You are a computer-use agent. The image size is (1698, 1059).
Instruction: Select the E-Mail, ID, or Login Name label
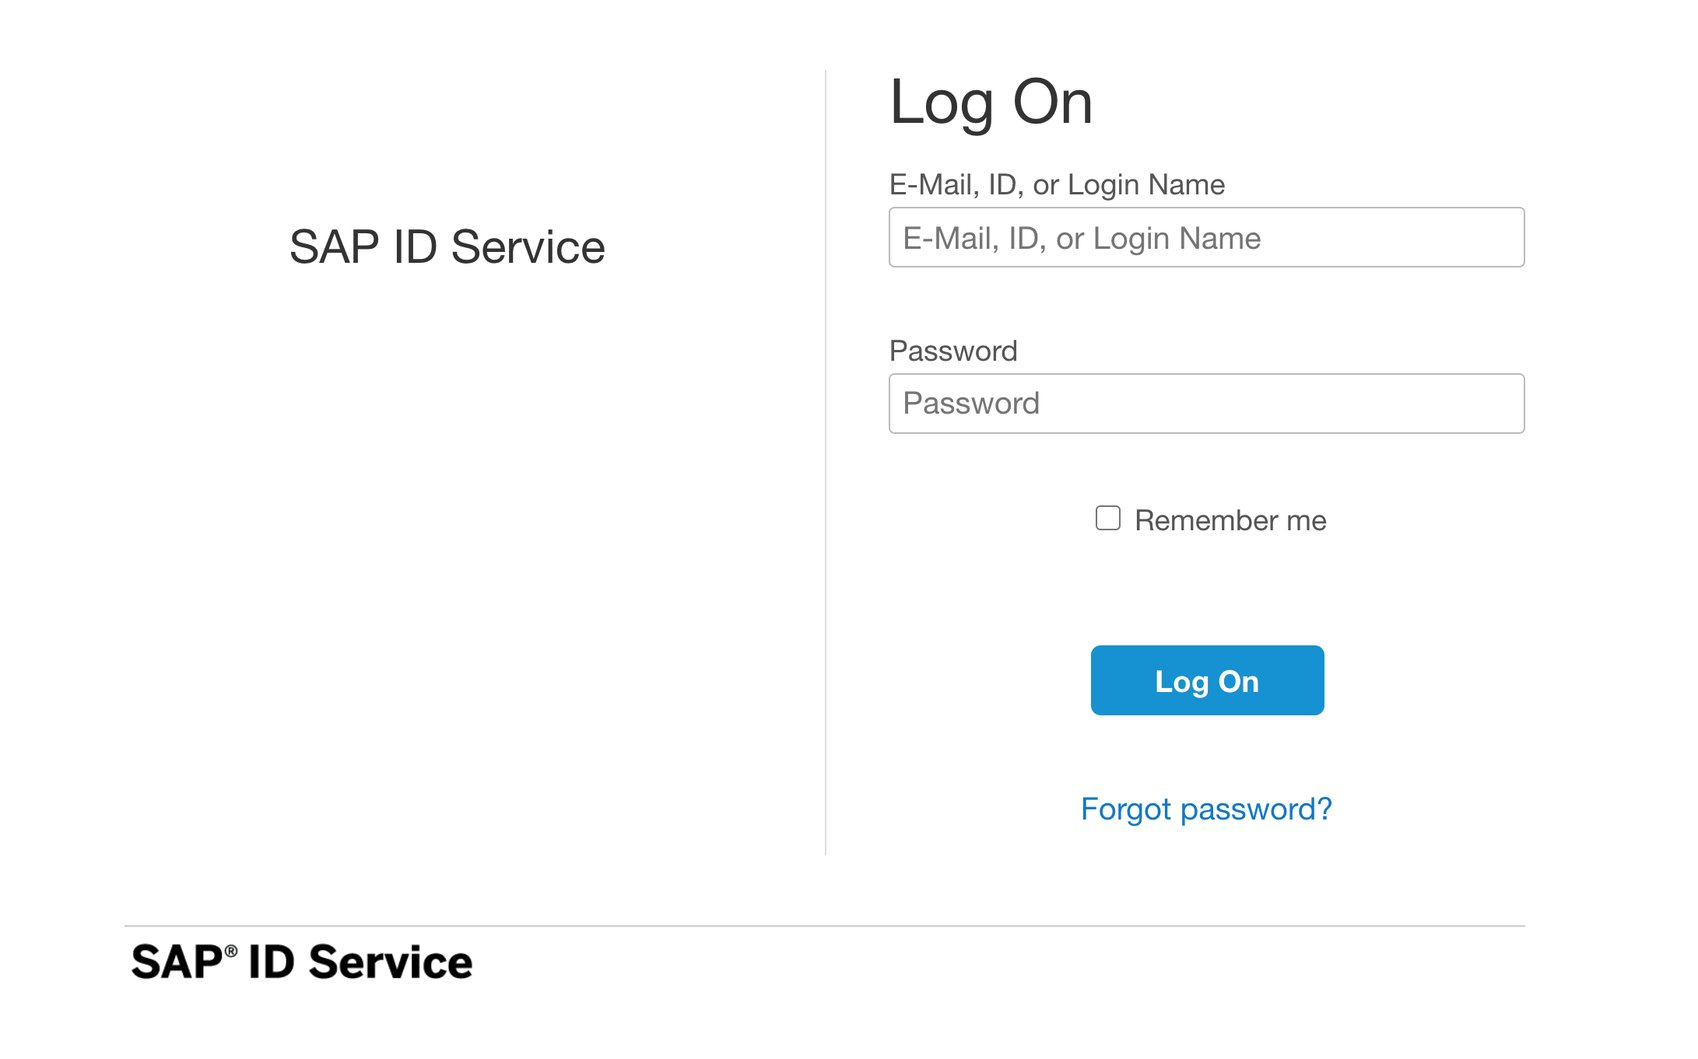1055,184
